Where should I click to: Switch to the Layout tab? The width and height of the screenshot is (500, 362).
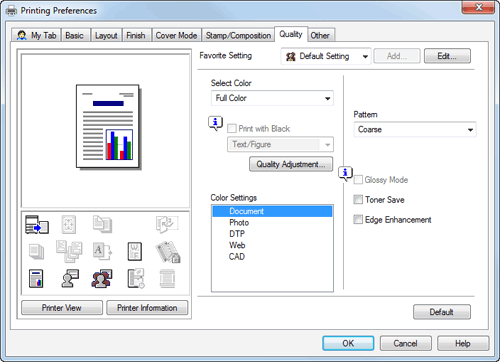(x=106, y=35)
